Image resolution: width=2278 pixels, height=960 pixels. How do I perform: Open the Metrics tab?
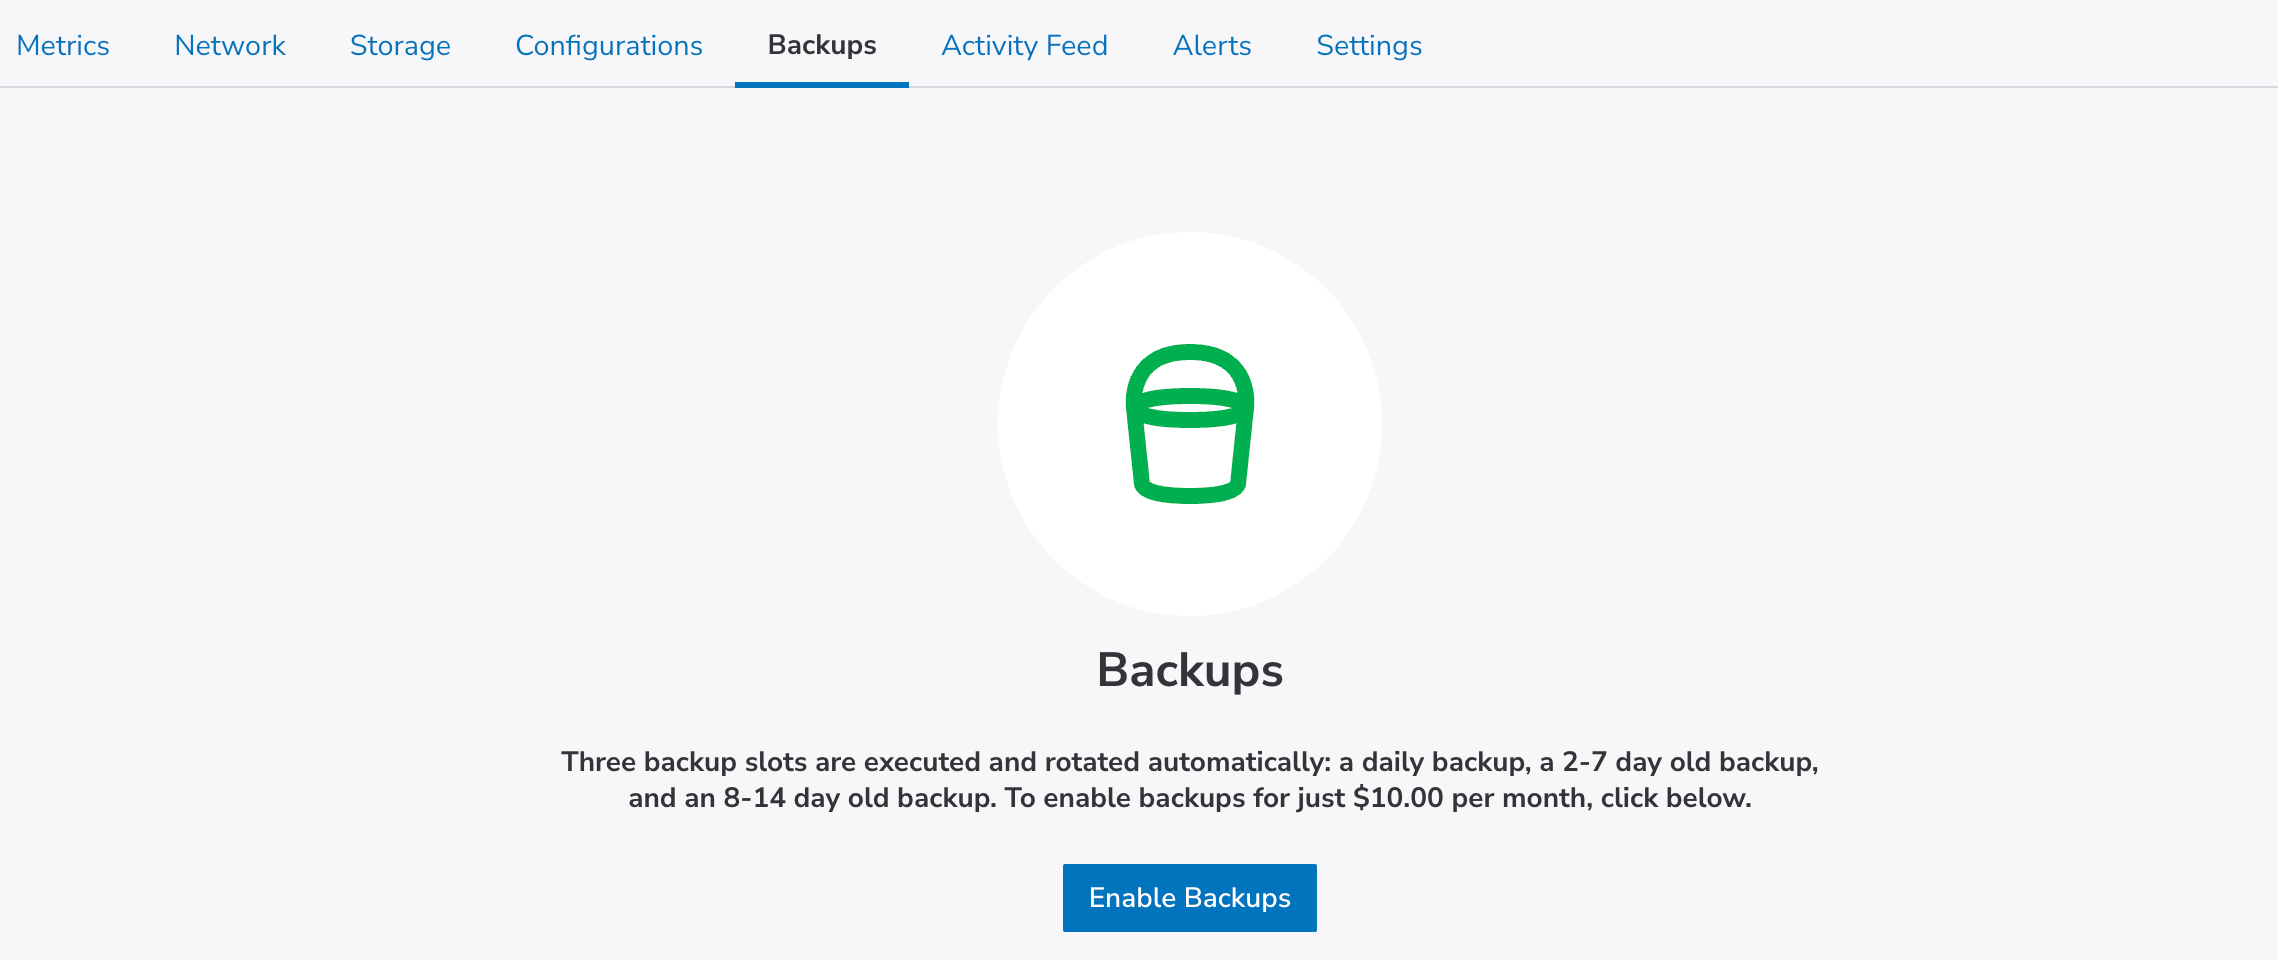point(63,46)
